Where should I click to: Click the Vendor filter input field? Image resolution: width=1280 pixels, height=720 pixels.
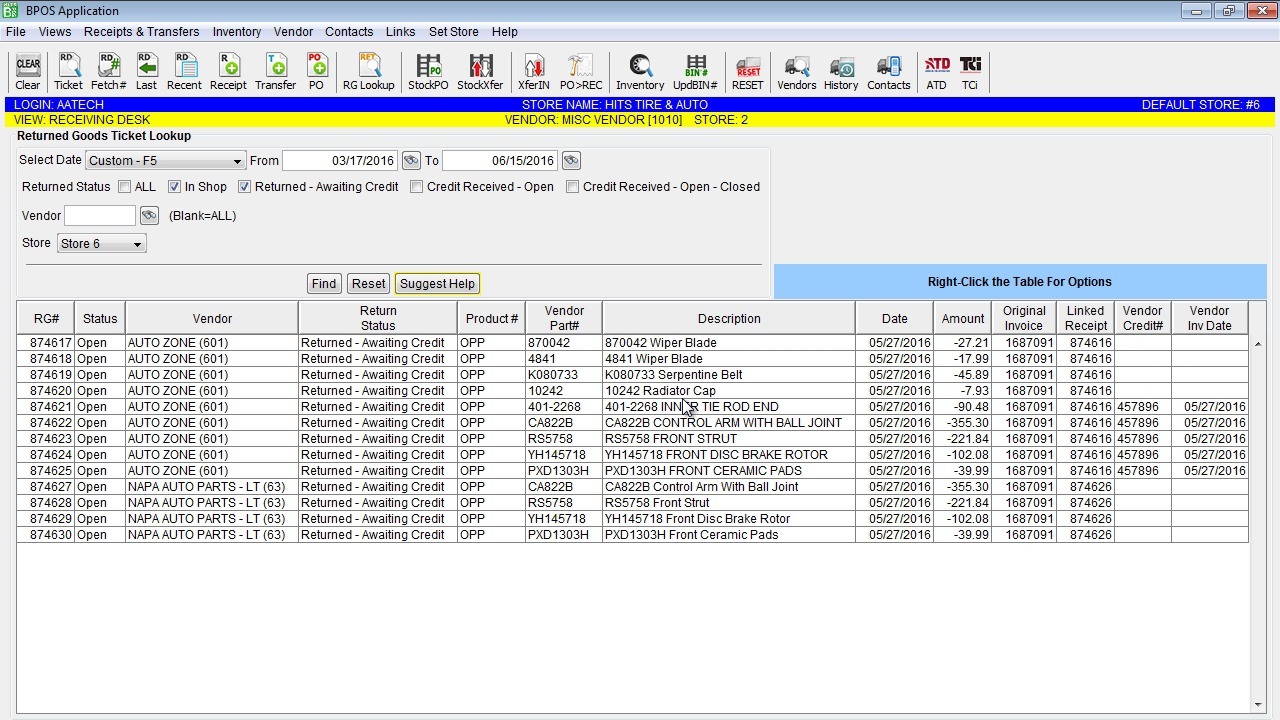point(100,216)
